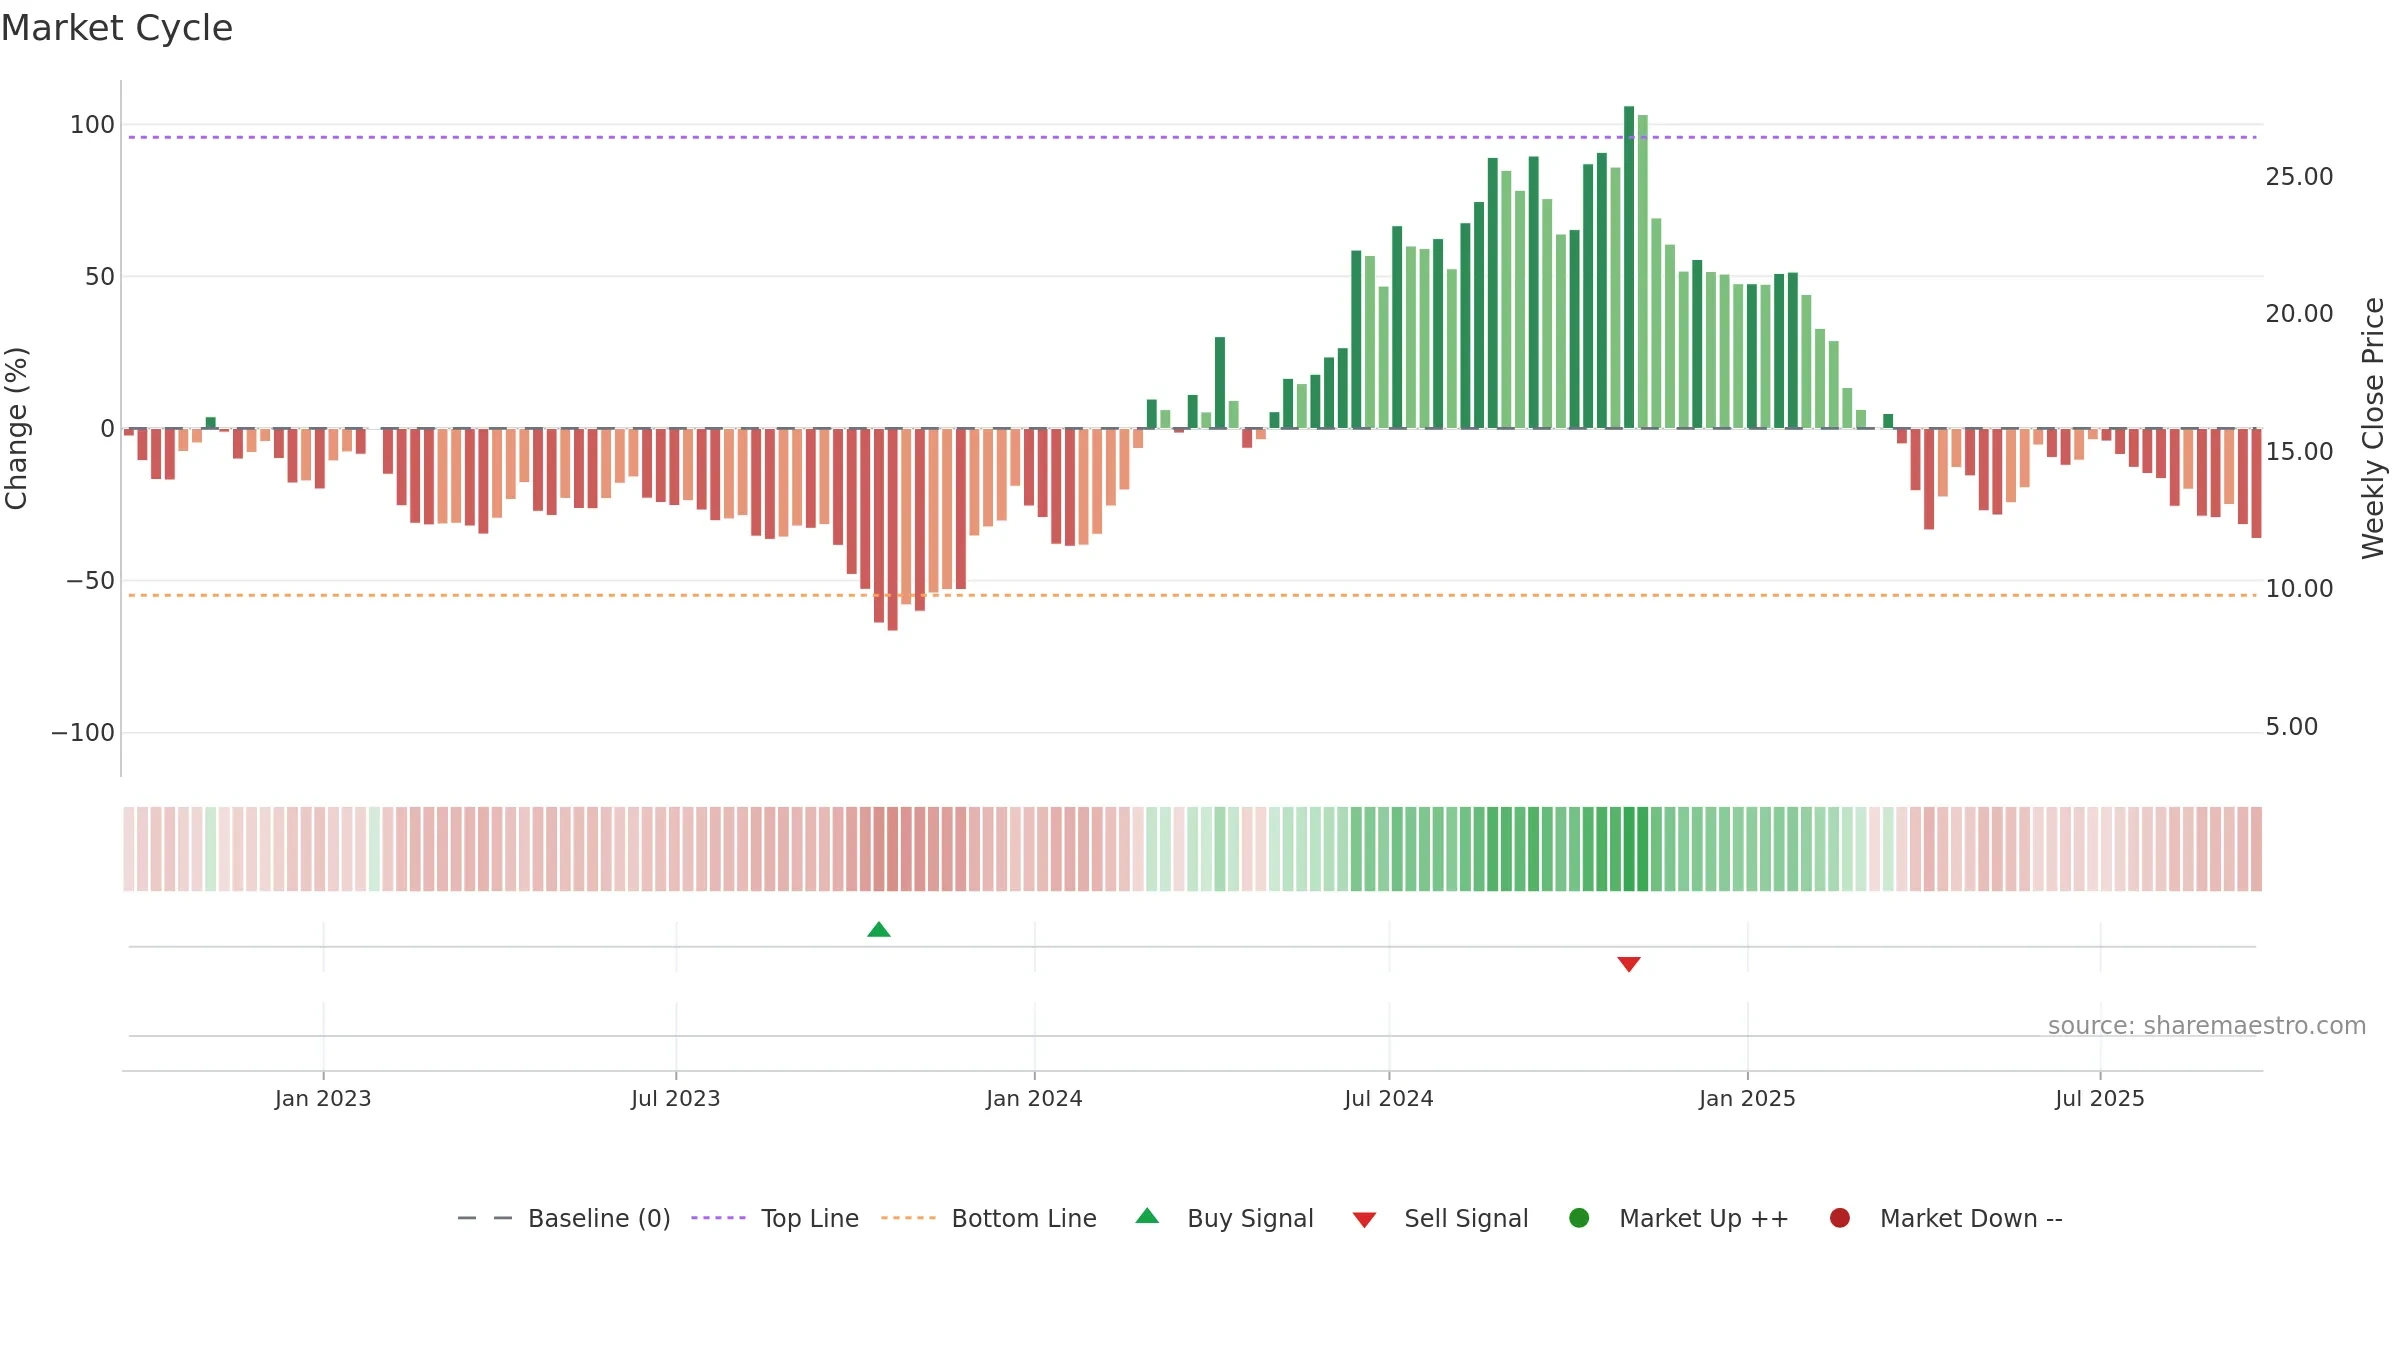Click the dark red circle icon in legend
The image size is (2400, 1350).
tap(1840, 1218)
